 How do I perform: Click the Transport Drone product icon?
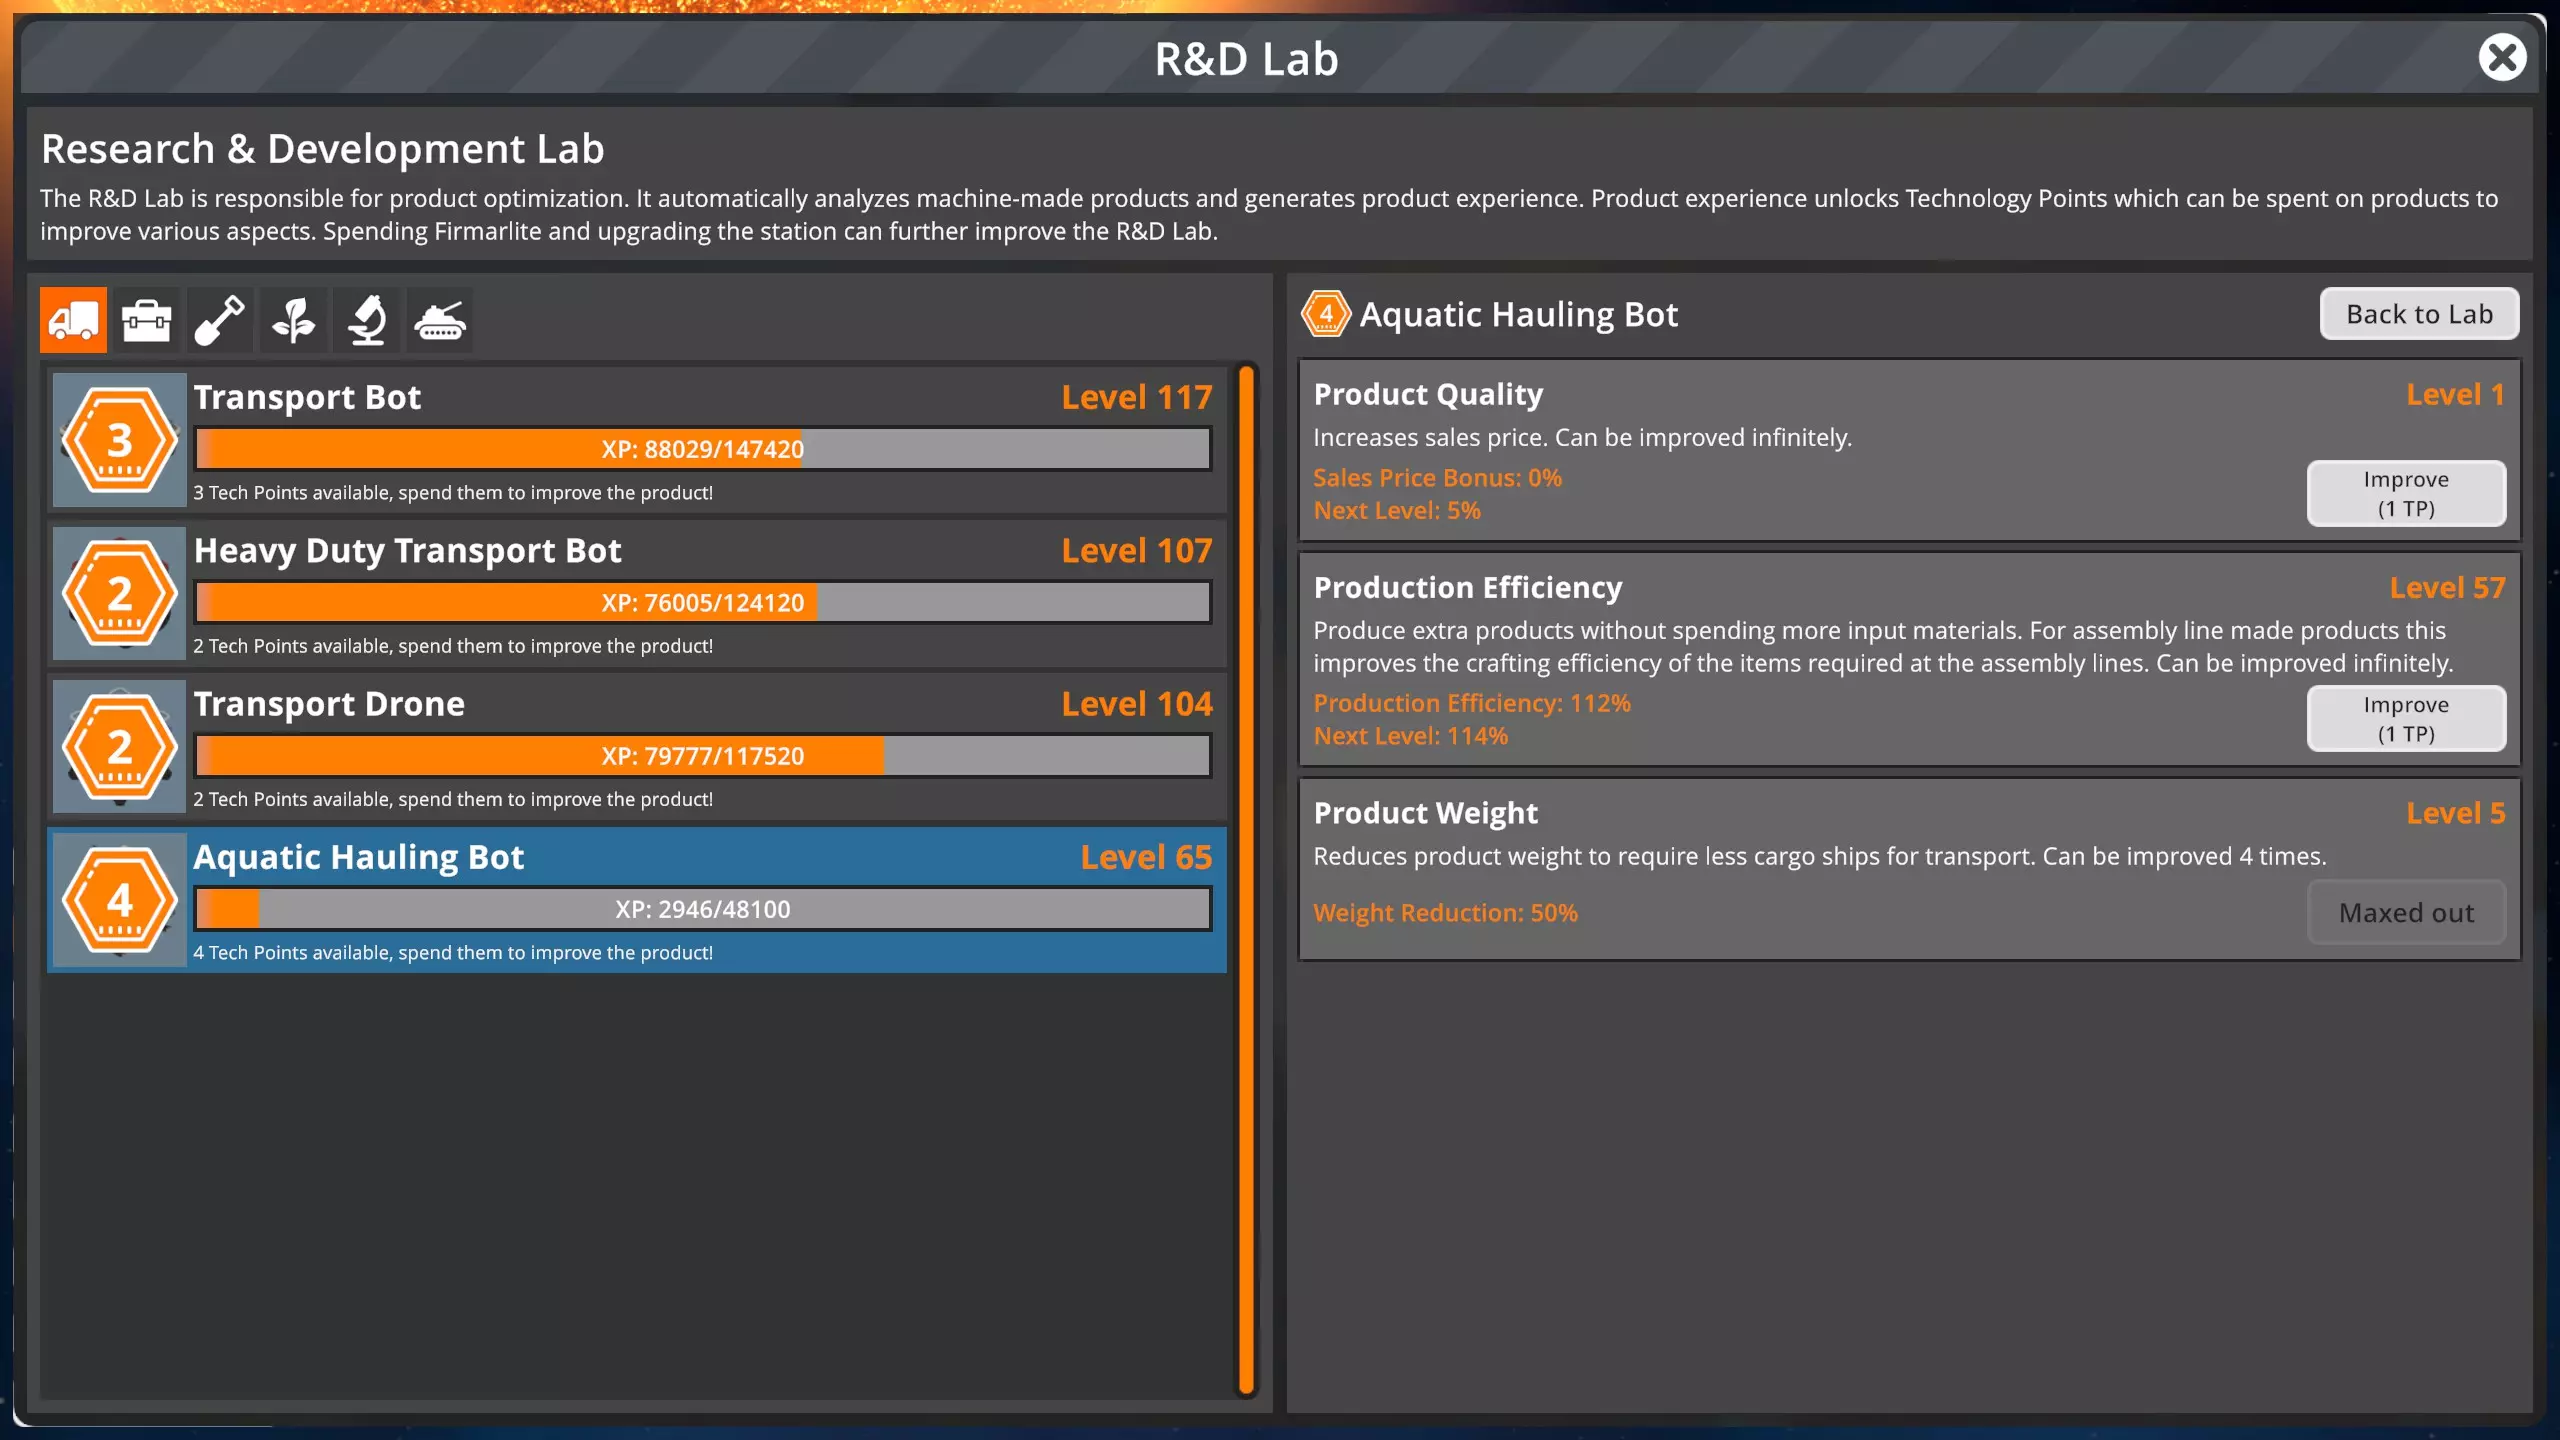click(x=120, y=746)
